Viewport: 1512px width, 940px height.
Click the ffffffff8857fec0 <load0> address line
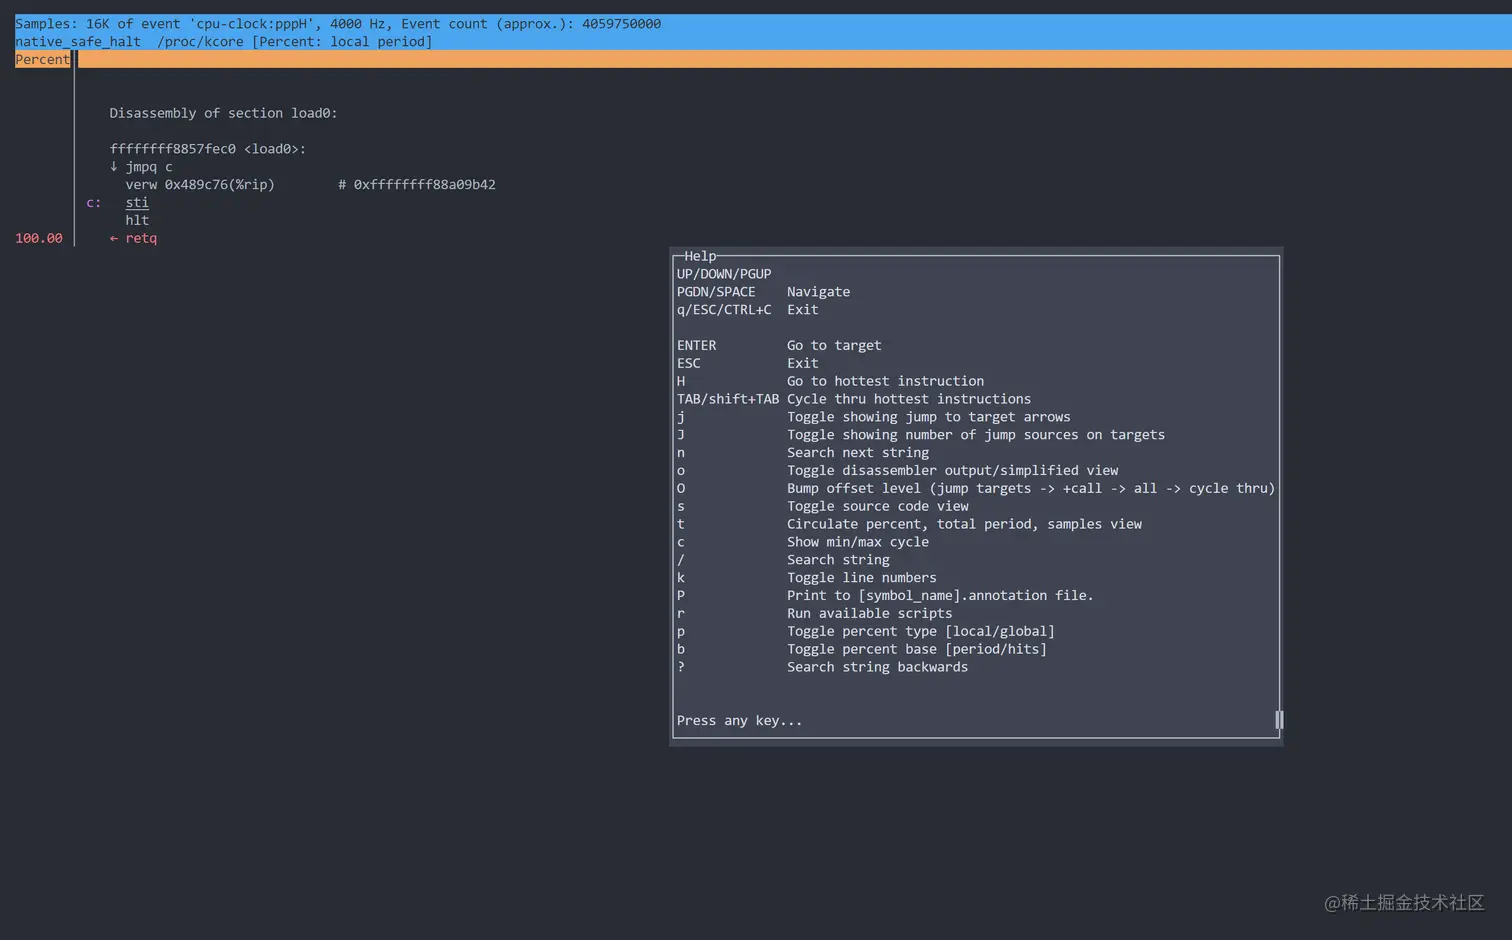[207, 149]
